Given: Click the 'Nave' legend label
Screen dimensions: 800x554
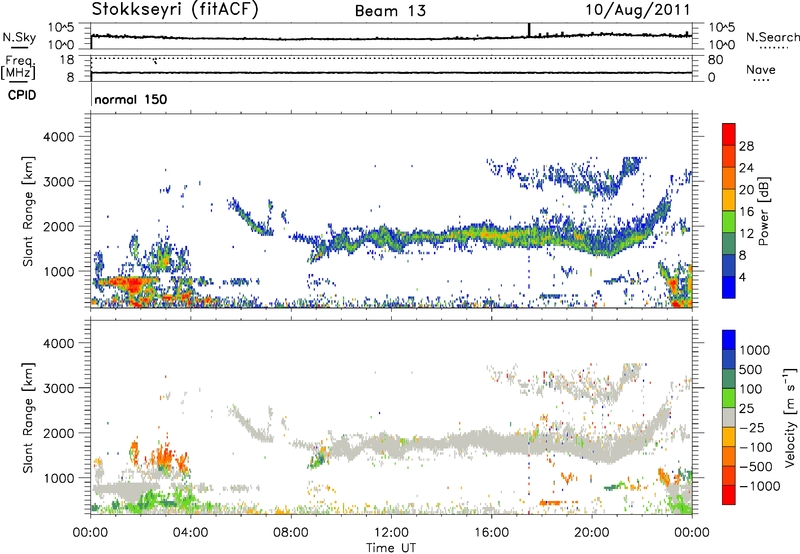Looking at the screenshot, I should coord(761,69).
